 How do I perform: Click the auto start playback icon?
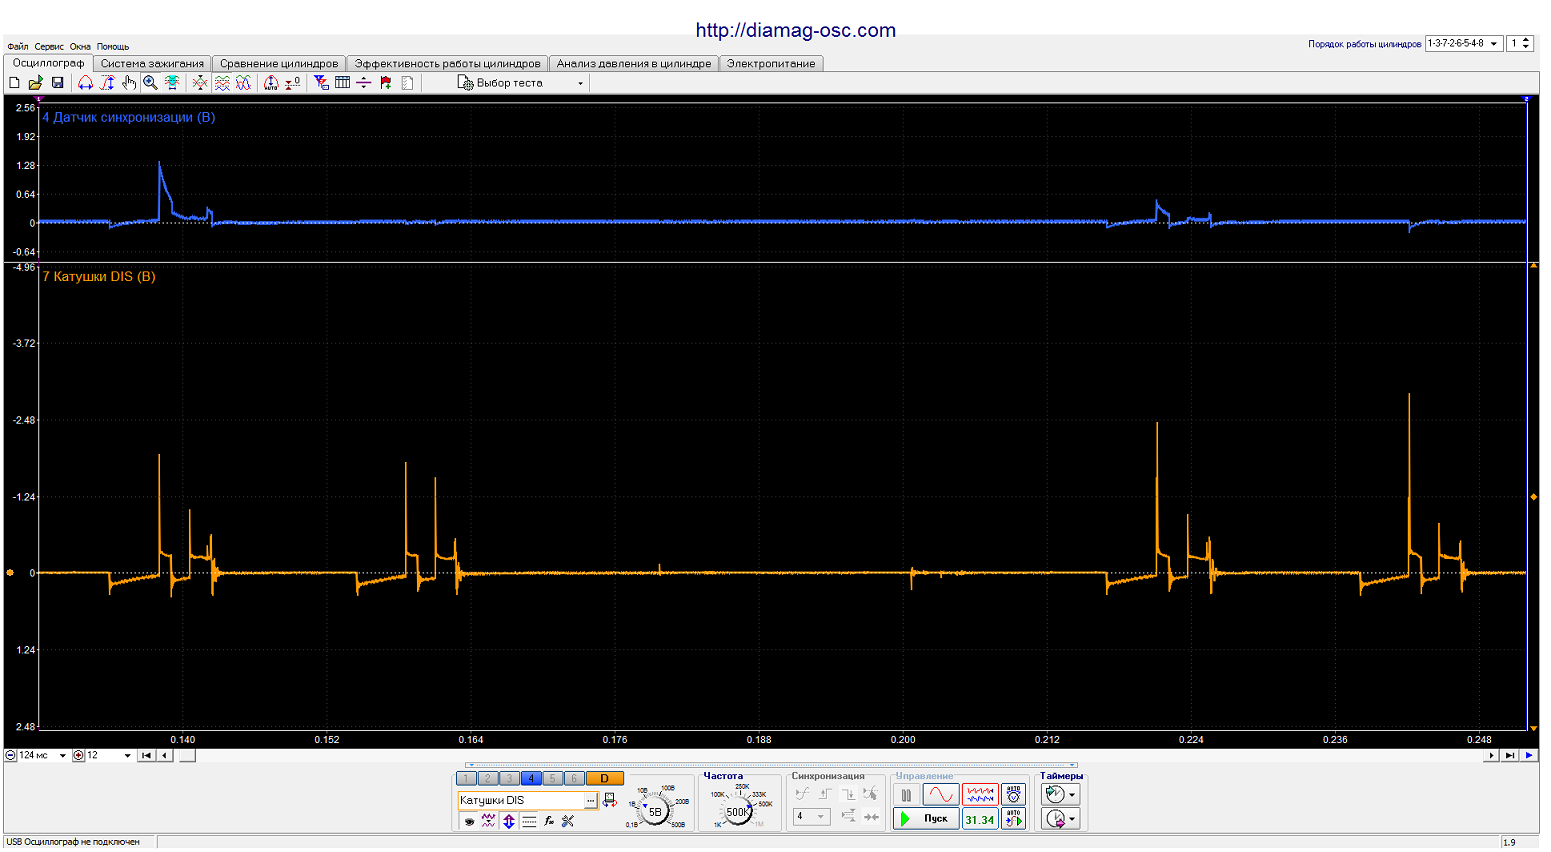coord(1014,819)
